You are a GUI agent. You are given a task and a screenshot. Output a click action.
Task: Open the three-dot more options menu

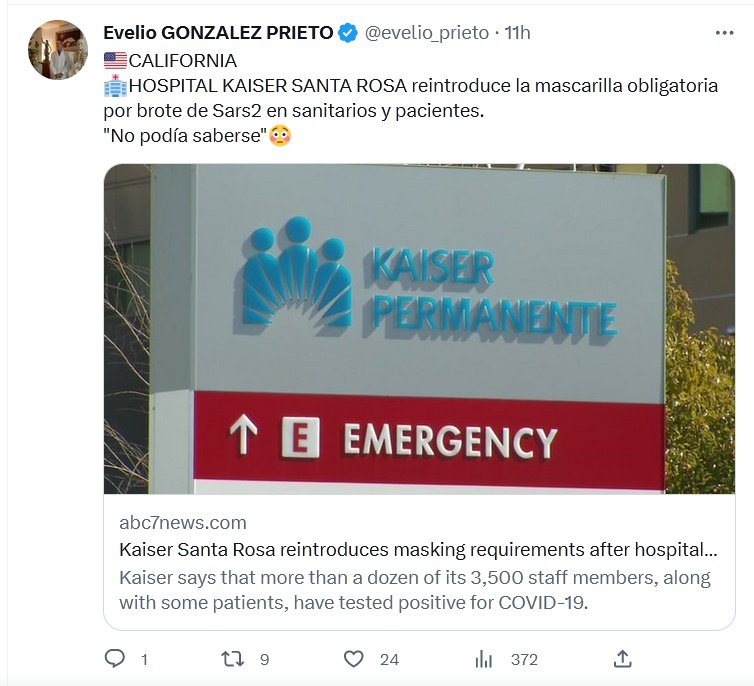pyautogui.click(x=724, y=33)
